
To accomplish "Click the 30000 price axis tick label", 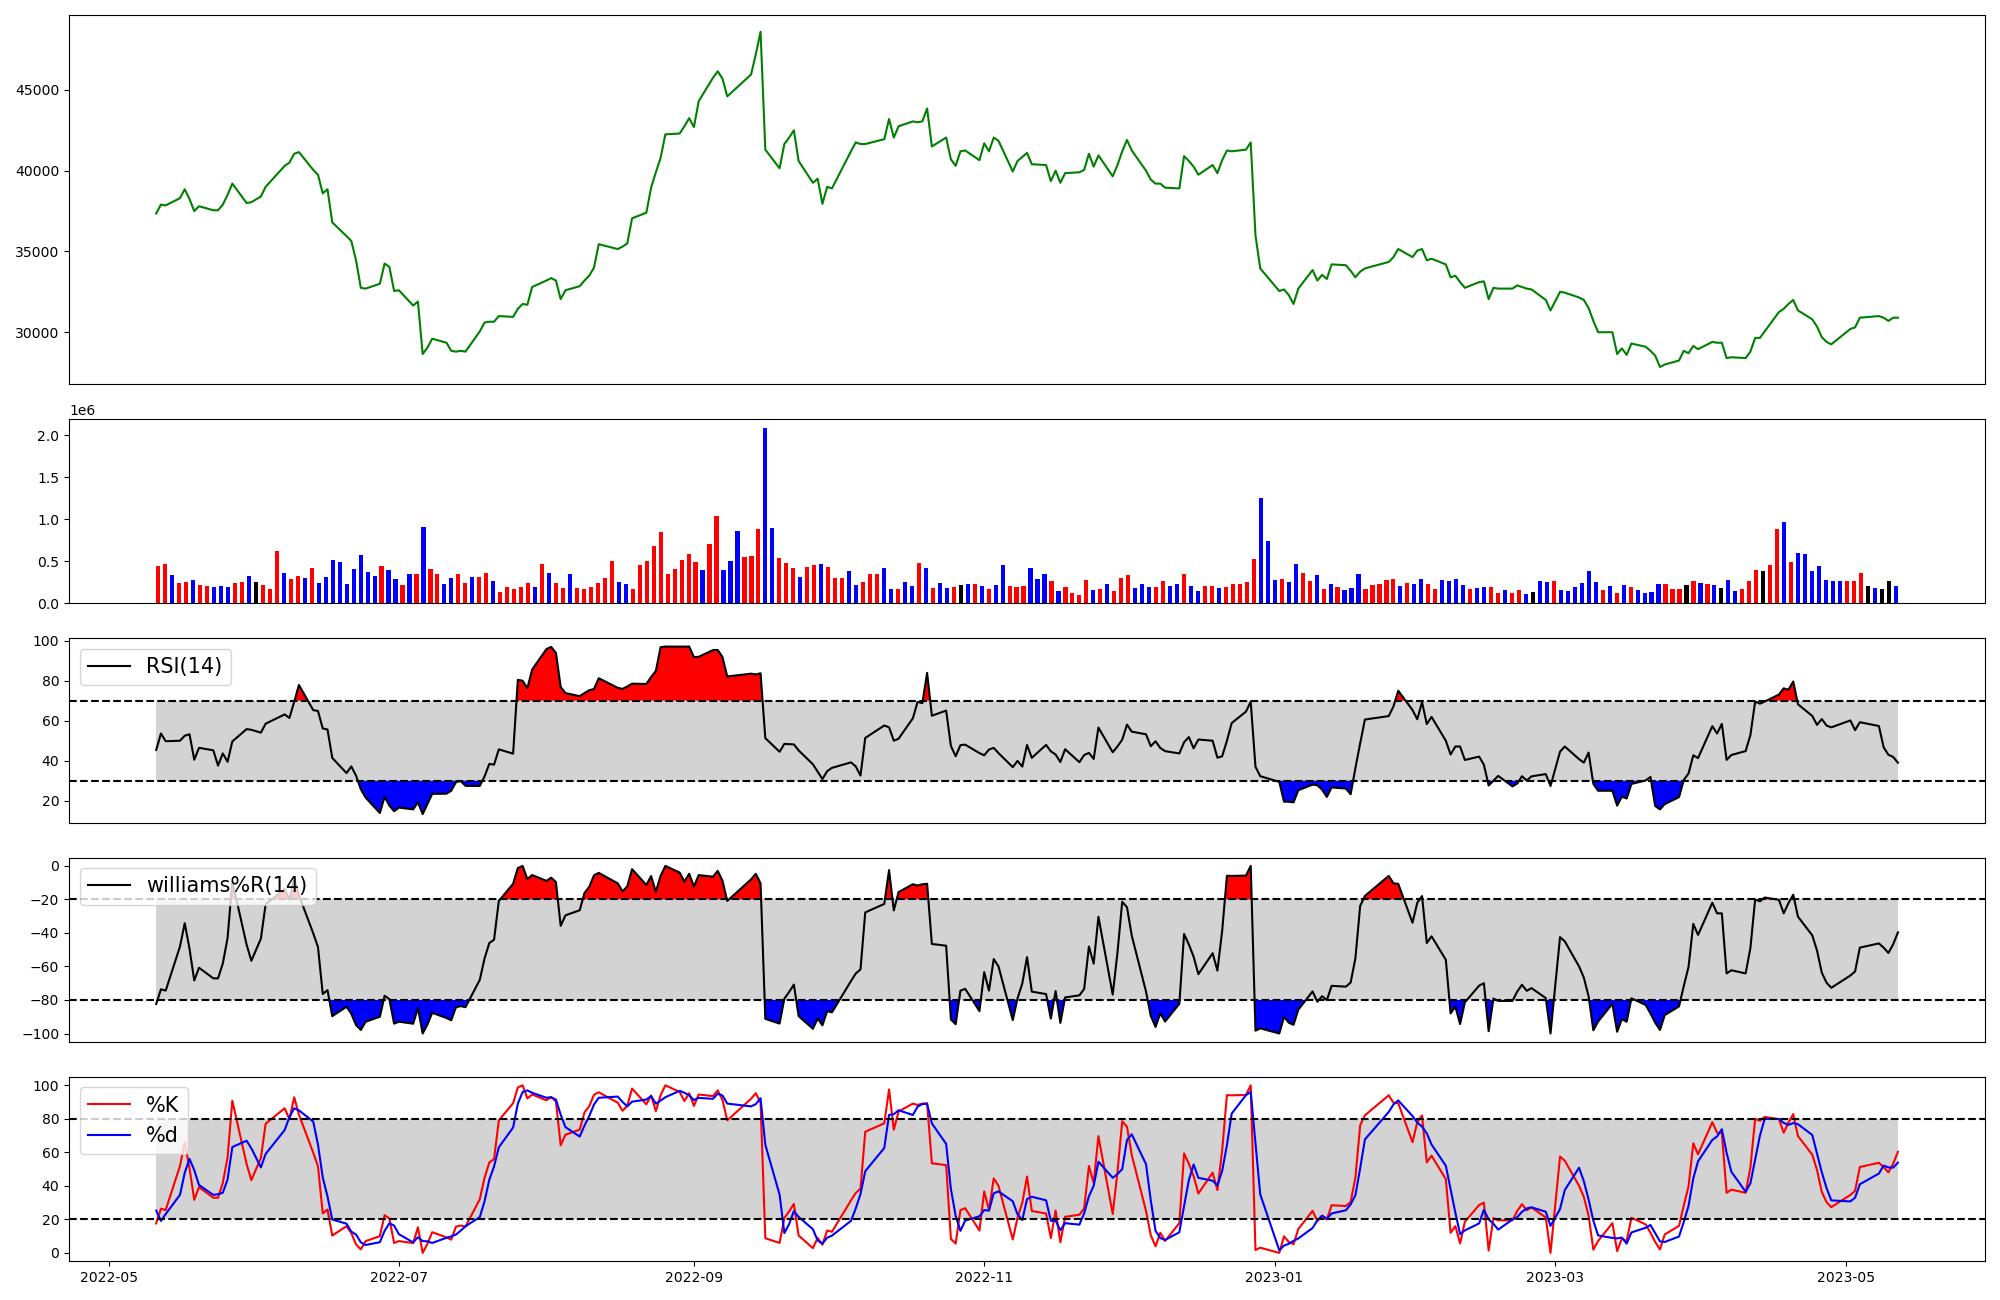I will 37,333.
